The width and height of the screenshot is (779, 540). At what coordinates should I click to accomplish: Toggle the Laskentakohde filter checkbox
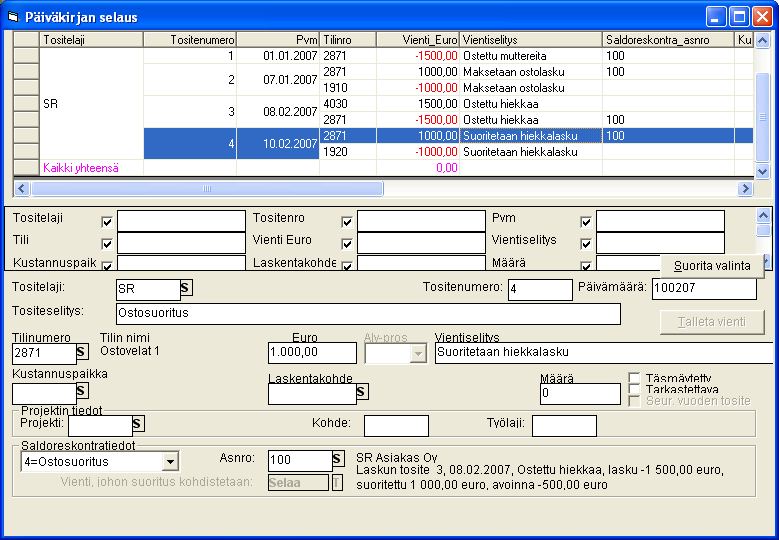coord(347,266)
